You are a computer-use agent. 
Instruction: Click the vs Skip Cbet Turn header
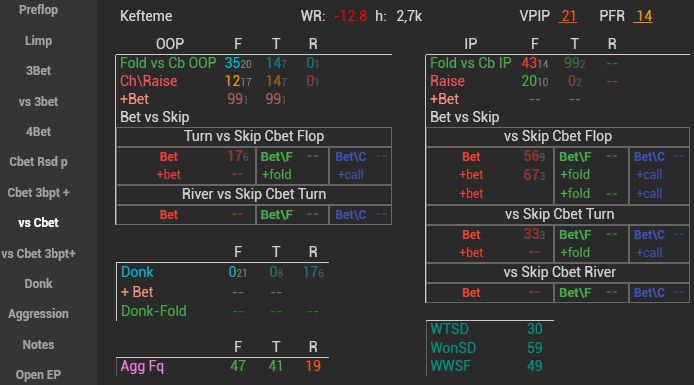559,214
